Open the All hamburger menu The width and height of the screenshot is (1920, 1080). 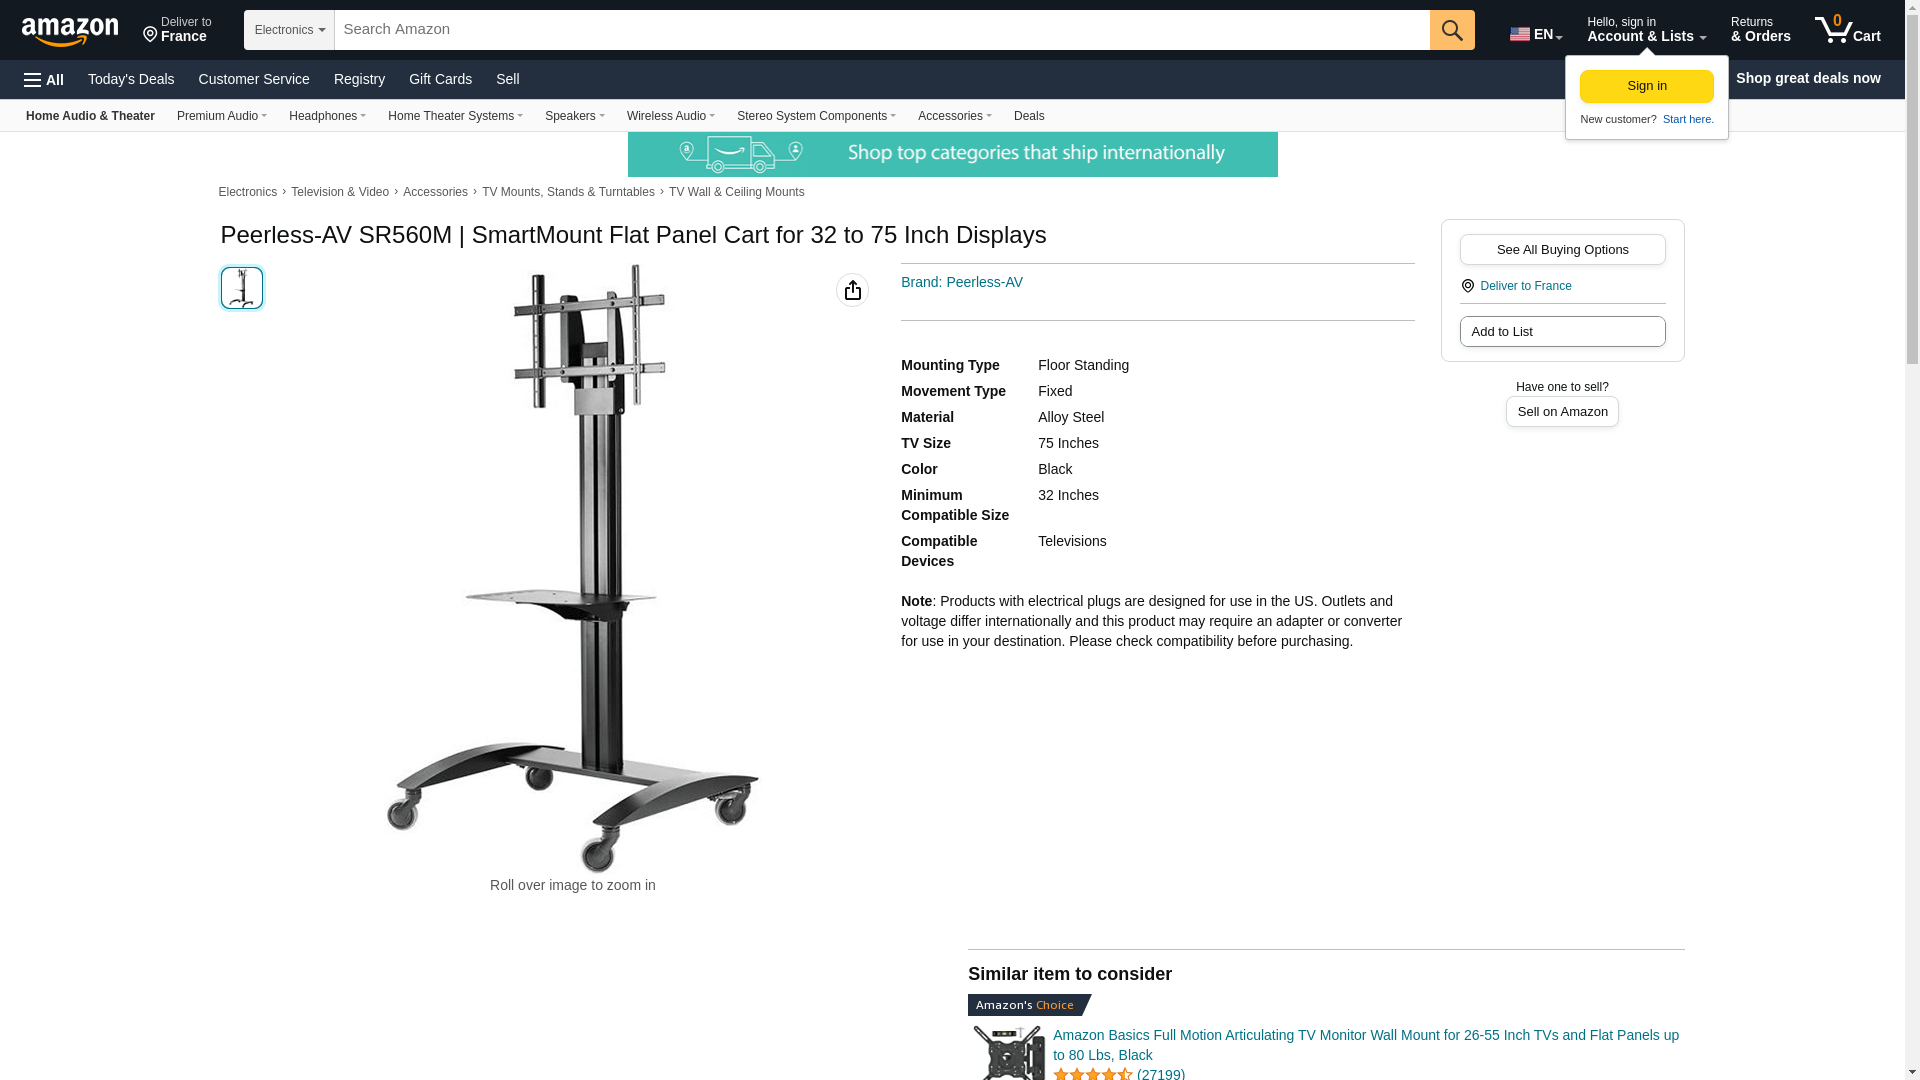coord(44,79)
